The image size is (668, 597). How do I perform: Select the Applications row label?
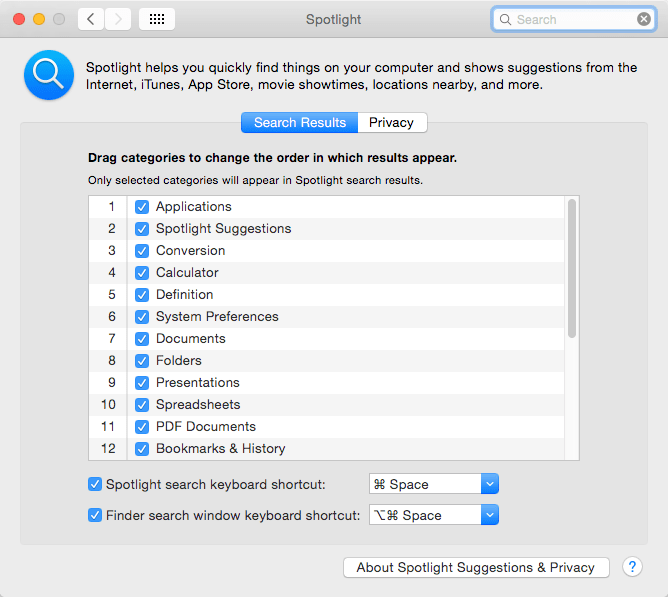tap(193, 207)
